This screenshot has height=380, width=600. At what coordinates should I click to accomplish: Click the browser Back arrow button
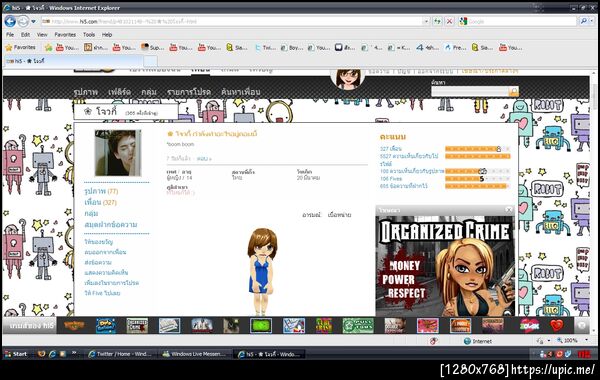click(x=10, y=21)
